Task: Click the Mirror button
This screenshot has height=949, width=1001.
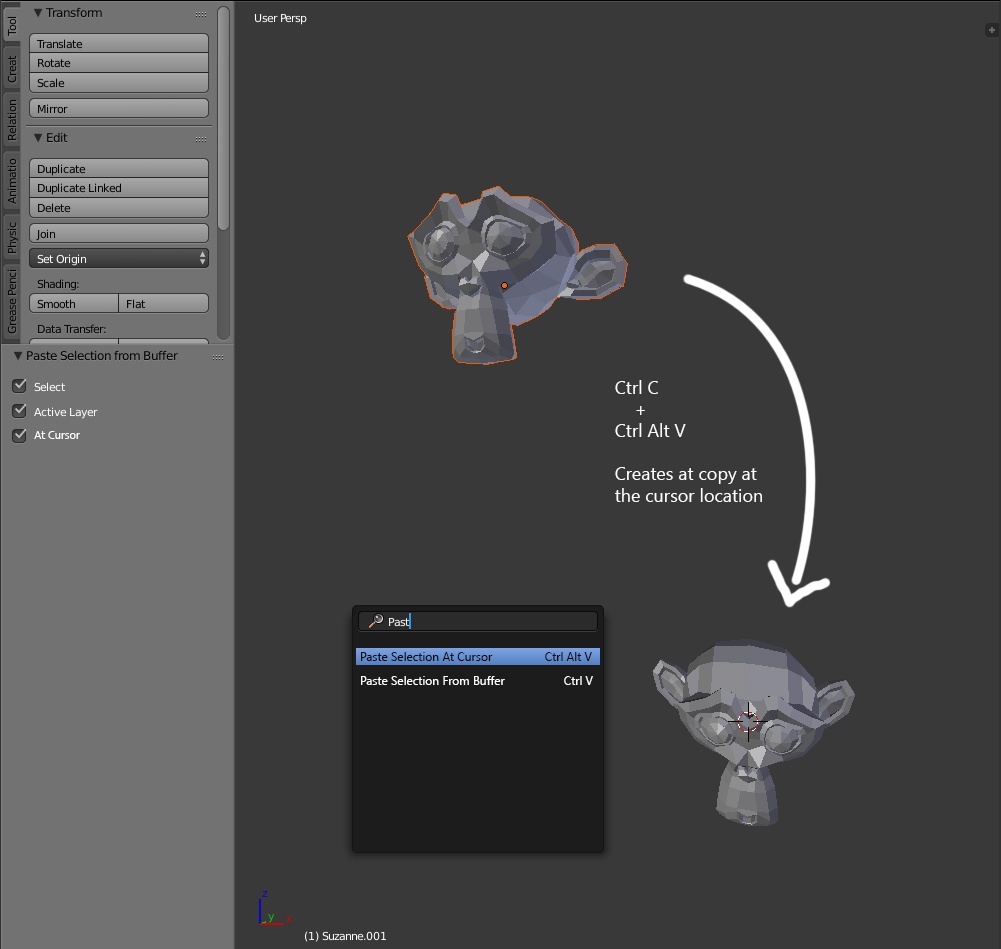Action: pyautogui.click(x=119, y=108)
